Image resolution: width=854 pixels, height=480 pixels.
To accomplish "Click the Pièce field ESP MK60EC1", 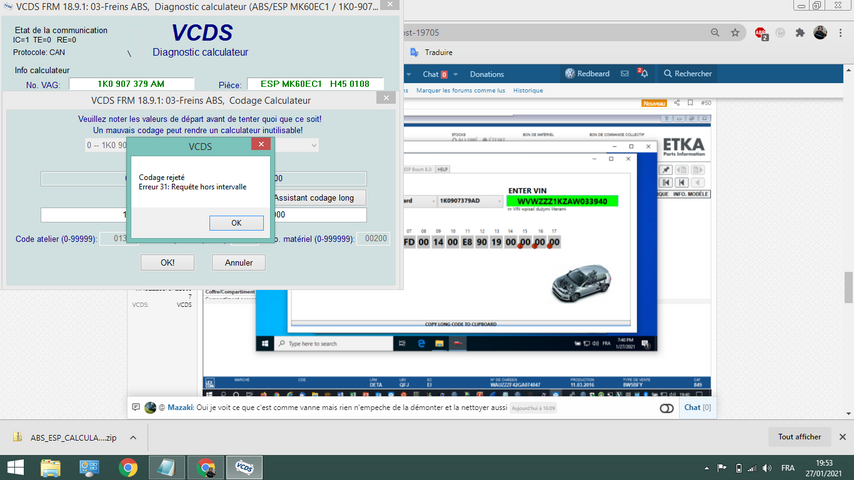I will (x=315, y=84).
